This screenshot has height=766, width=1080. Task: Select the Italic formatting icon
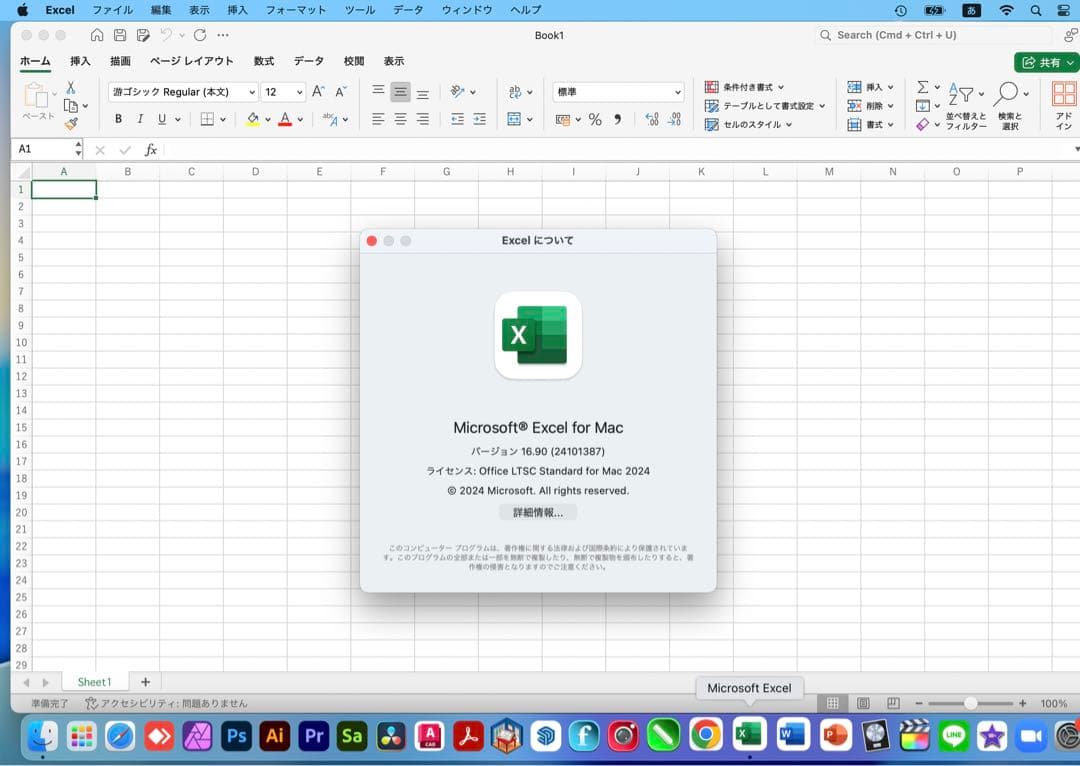click(x=139, y=118)
